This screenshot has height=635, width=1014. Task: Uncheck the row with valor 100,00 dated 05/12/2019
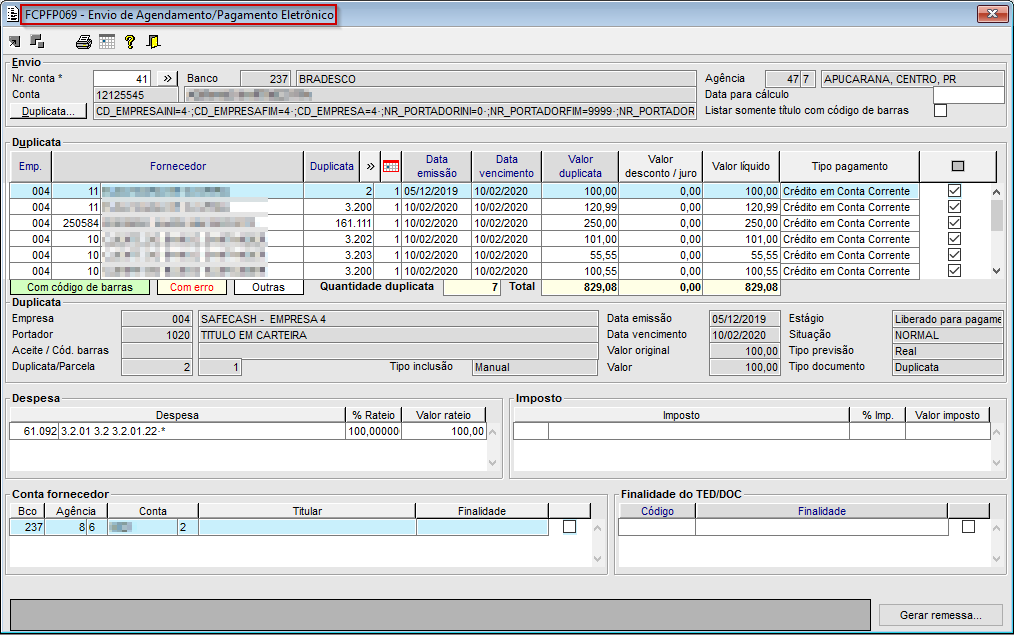click(954, 191)
